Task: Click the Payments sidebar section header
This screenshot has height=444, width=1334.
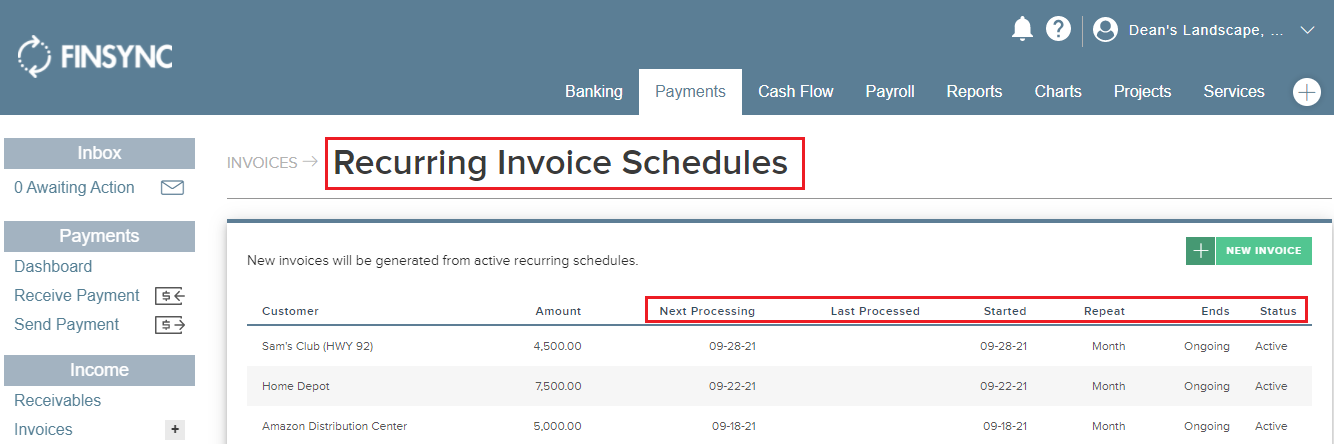Action: pos(99,236)
